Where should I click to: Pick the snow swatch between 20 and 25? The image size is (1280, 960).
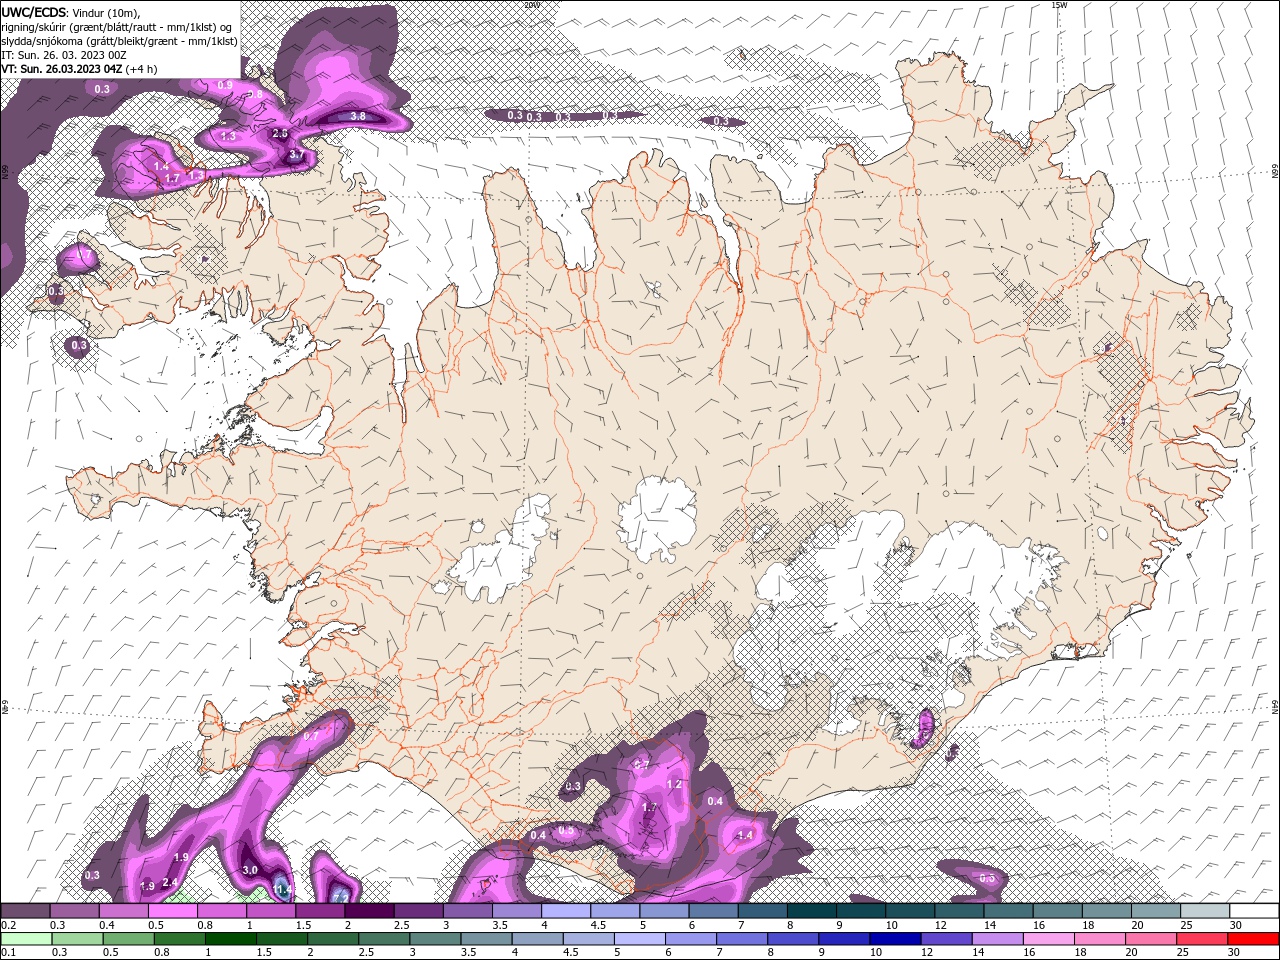pos(1156,911)
